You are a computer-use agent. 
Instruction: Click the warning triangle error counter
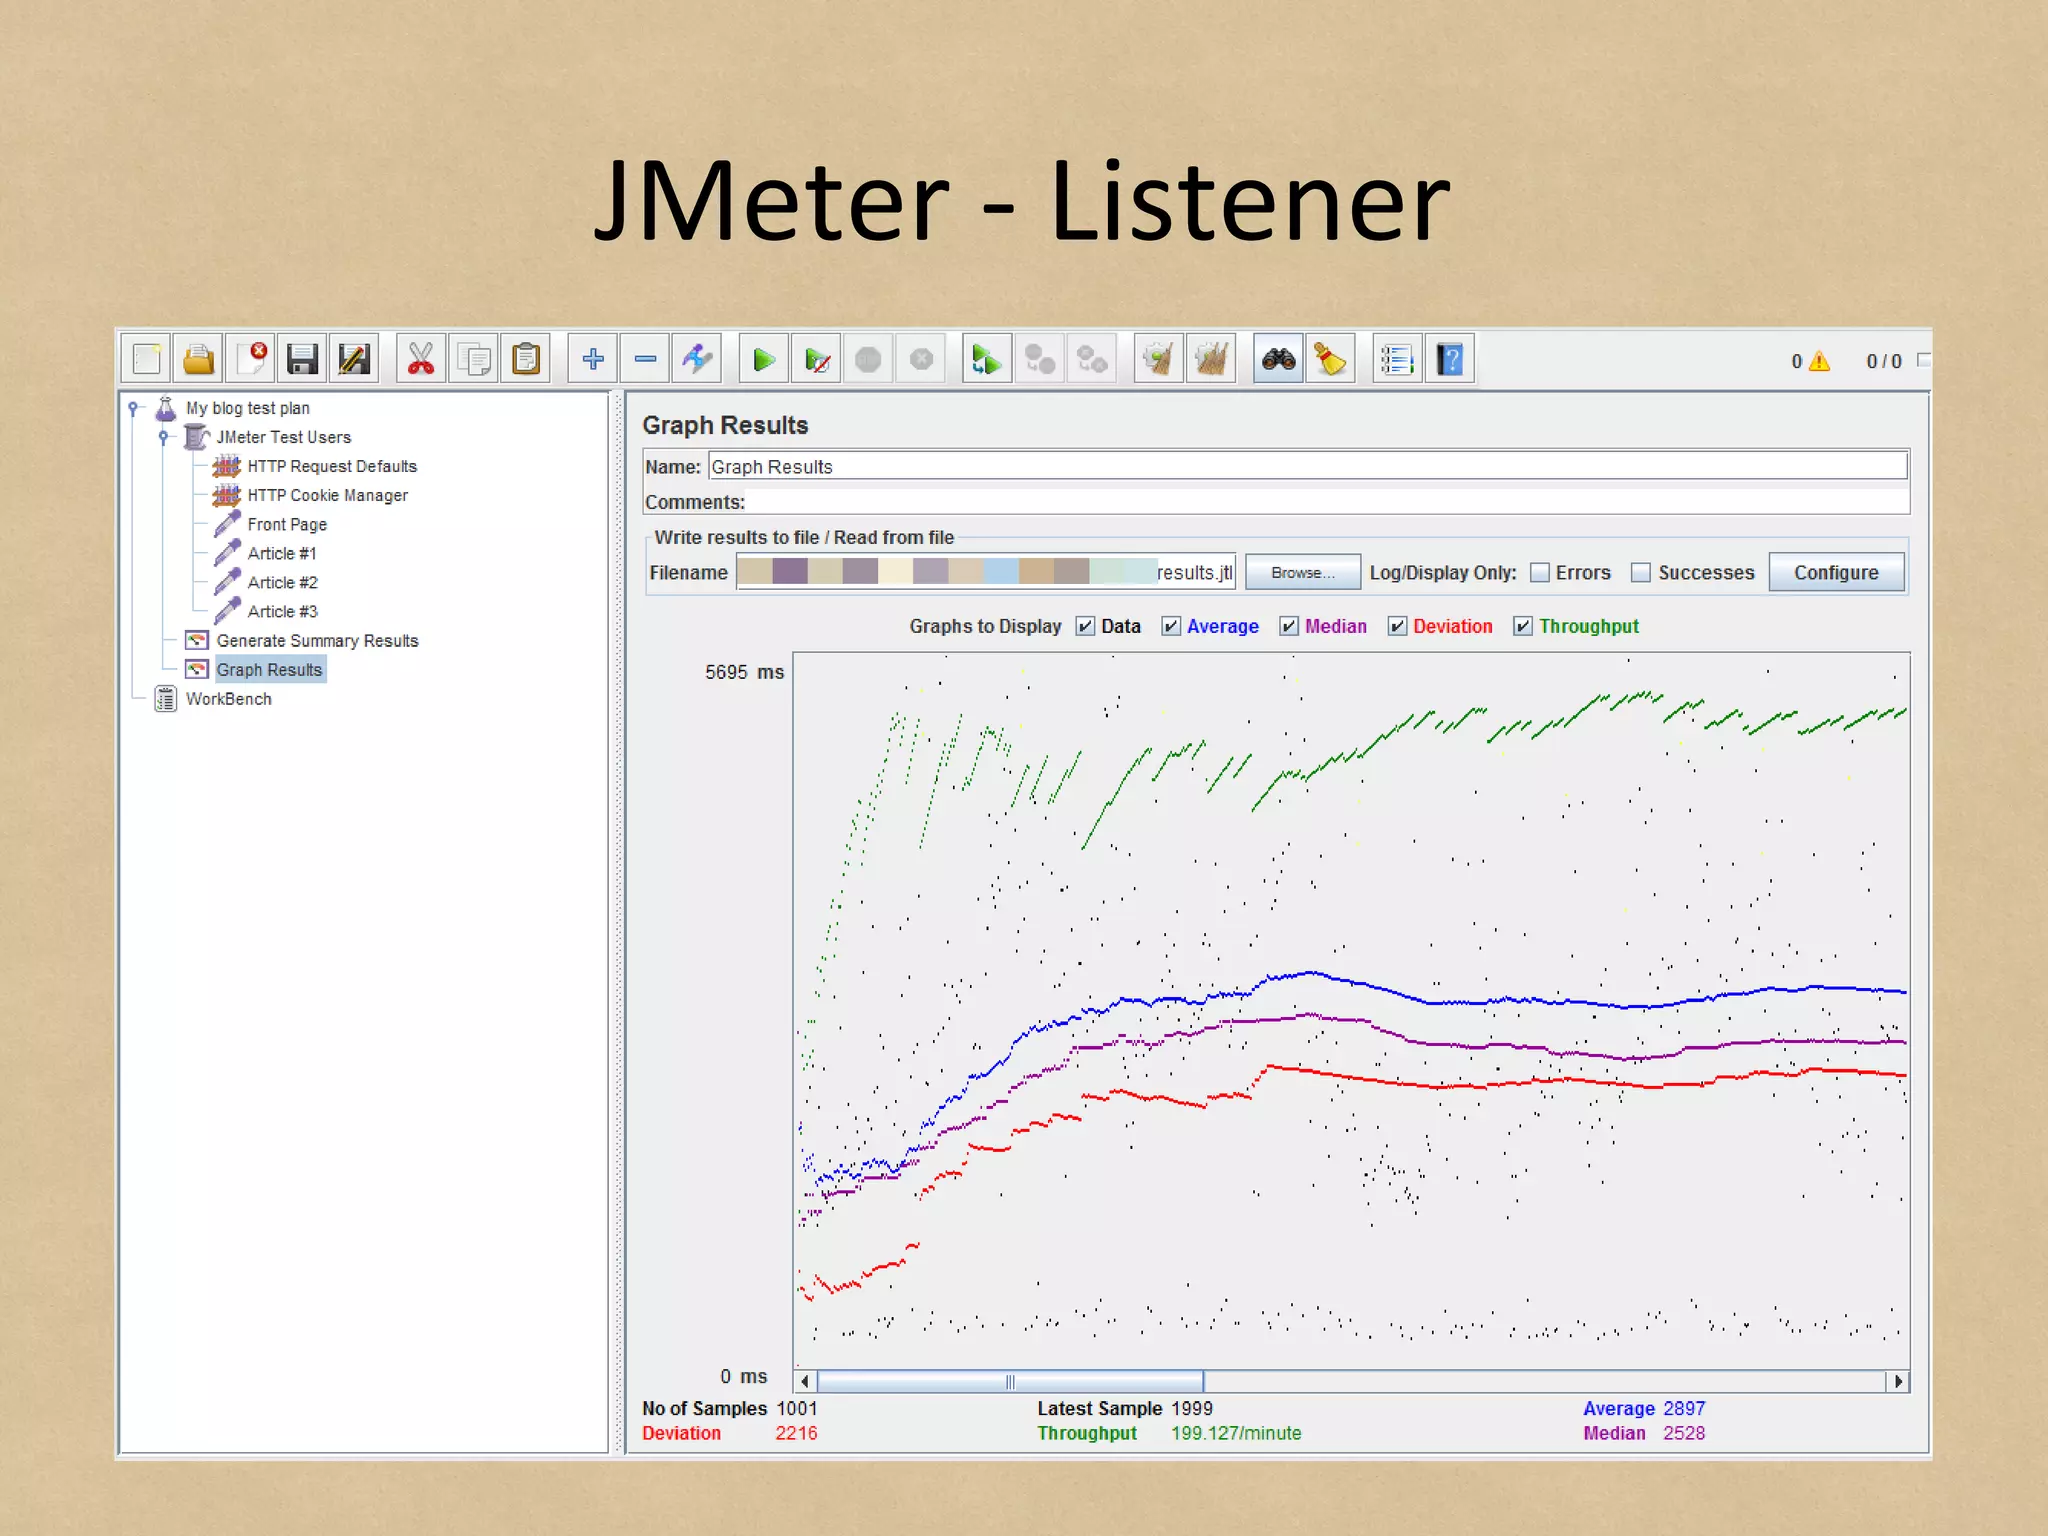click(x=1819, y=361)
